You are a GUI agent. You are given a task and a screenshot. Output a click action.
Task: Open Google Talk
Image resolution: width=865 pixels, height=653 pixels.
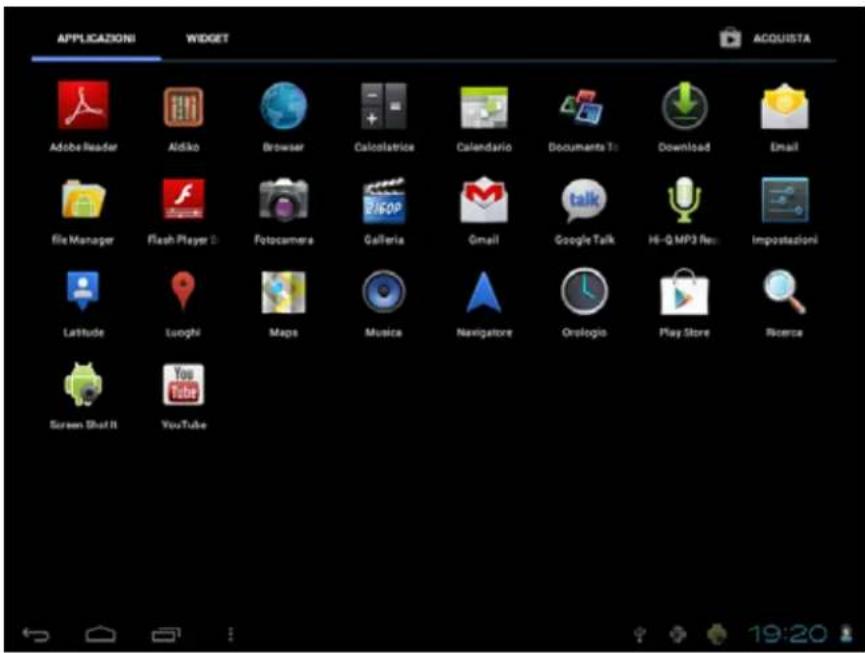(584, 200)
